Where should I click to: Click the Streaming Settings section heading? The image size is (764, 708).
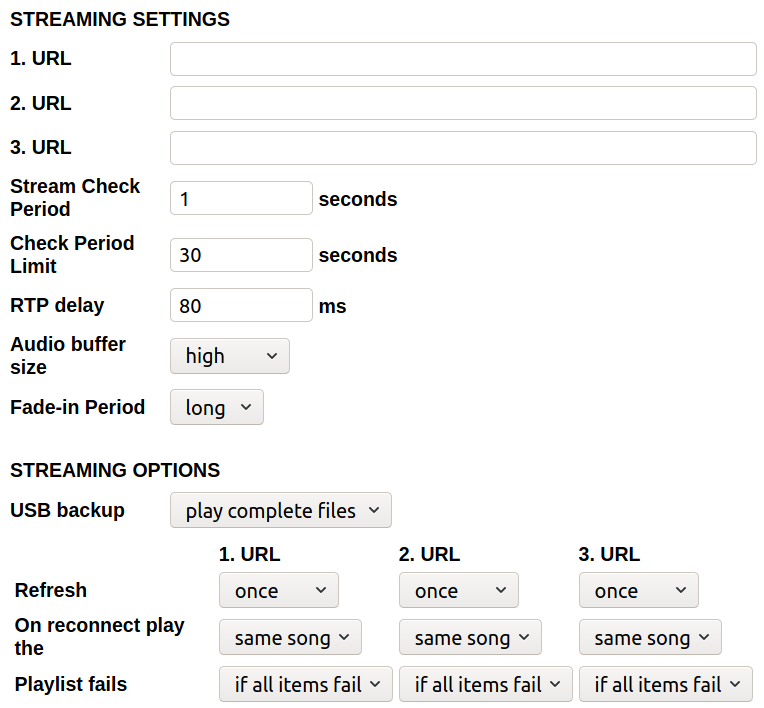click(x=120, y=19)
